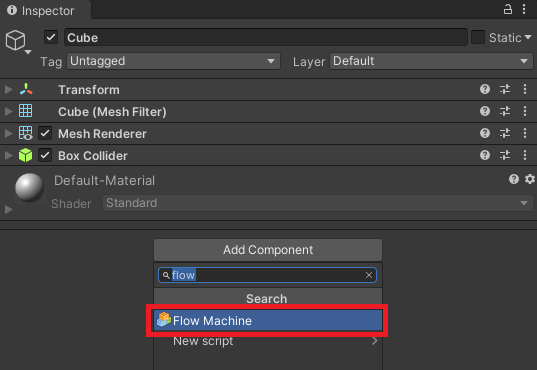Open Cube (Mesh Filter) presets
This screenshot has height=370, width=537.
[505, 111]
